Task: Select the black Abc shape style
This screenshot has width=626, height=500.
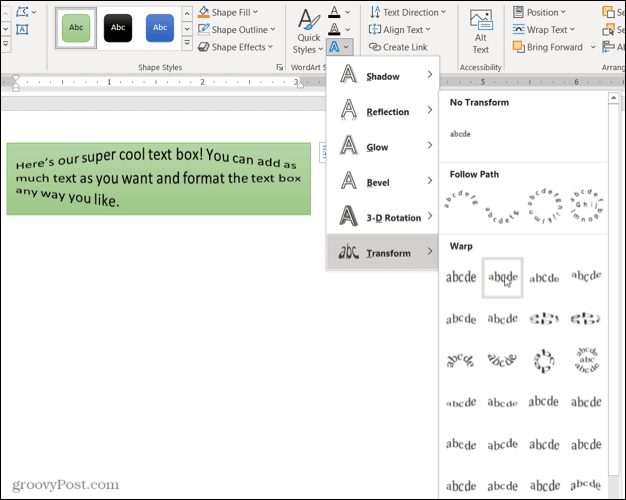Action: tap(118, 28)
